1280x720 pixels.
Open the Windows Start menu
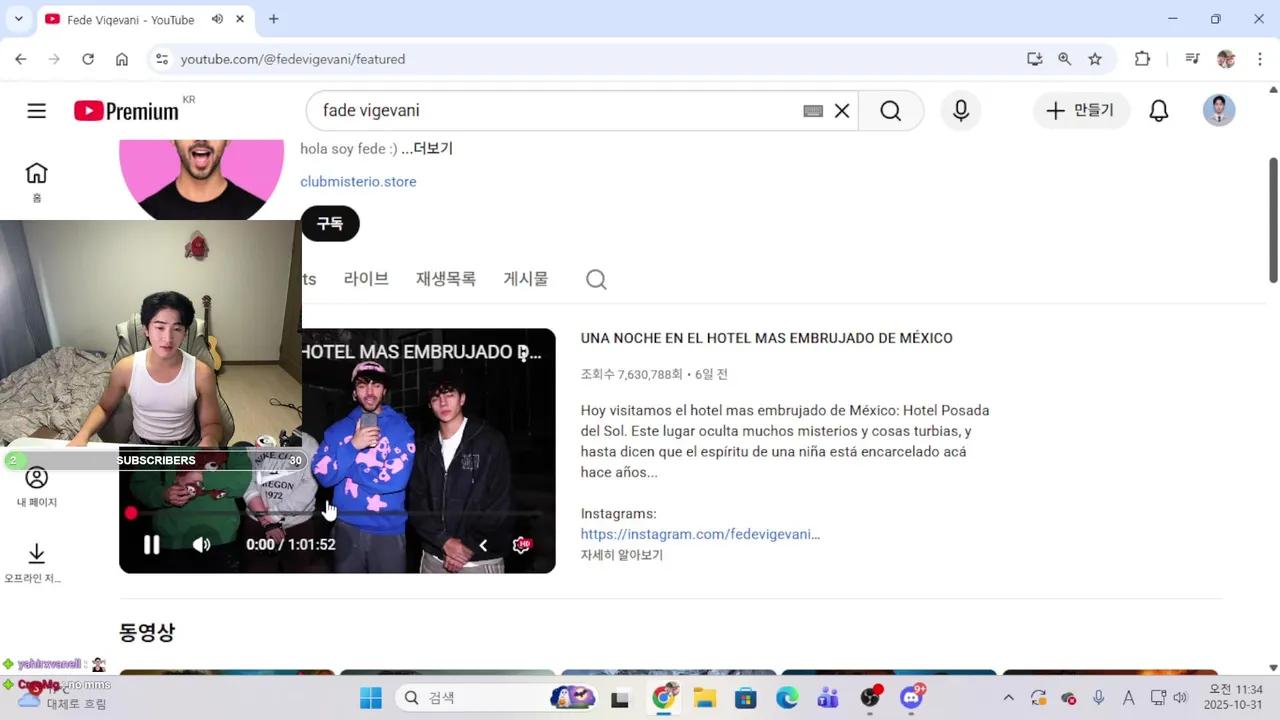click(x=371, y=698)
